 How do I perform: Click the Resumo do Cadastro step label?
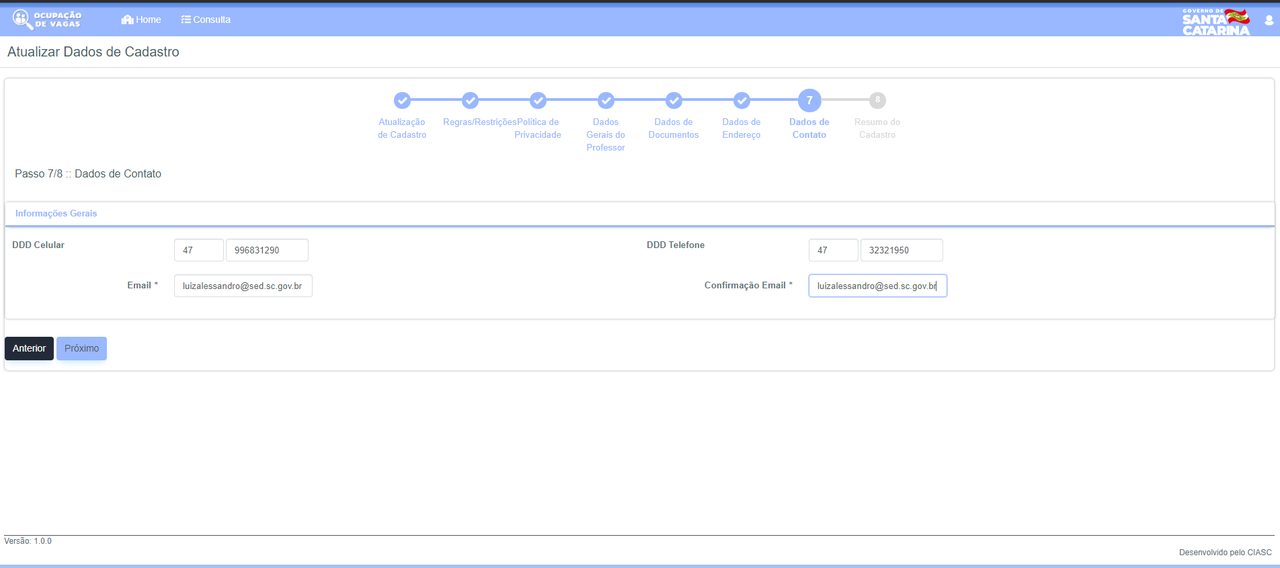pos(877,128)
